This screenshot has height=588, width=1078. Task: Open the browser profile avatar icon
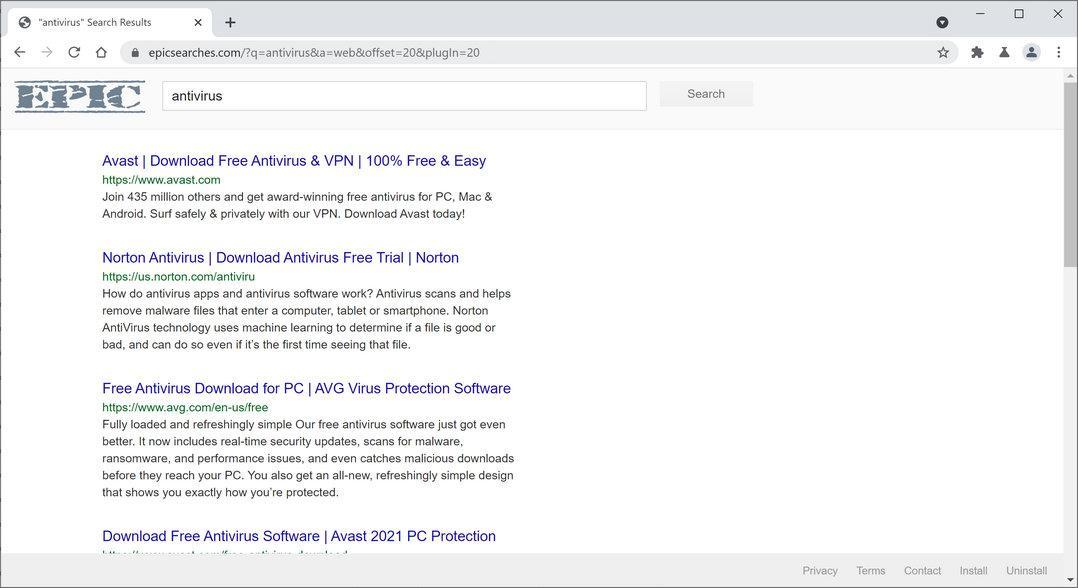point(1031,52)
